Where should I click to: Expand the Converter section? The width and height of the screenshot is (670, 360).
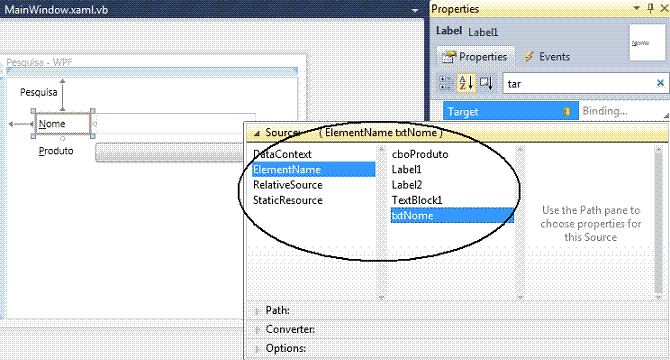[257, 330]
